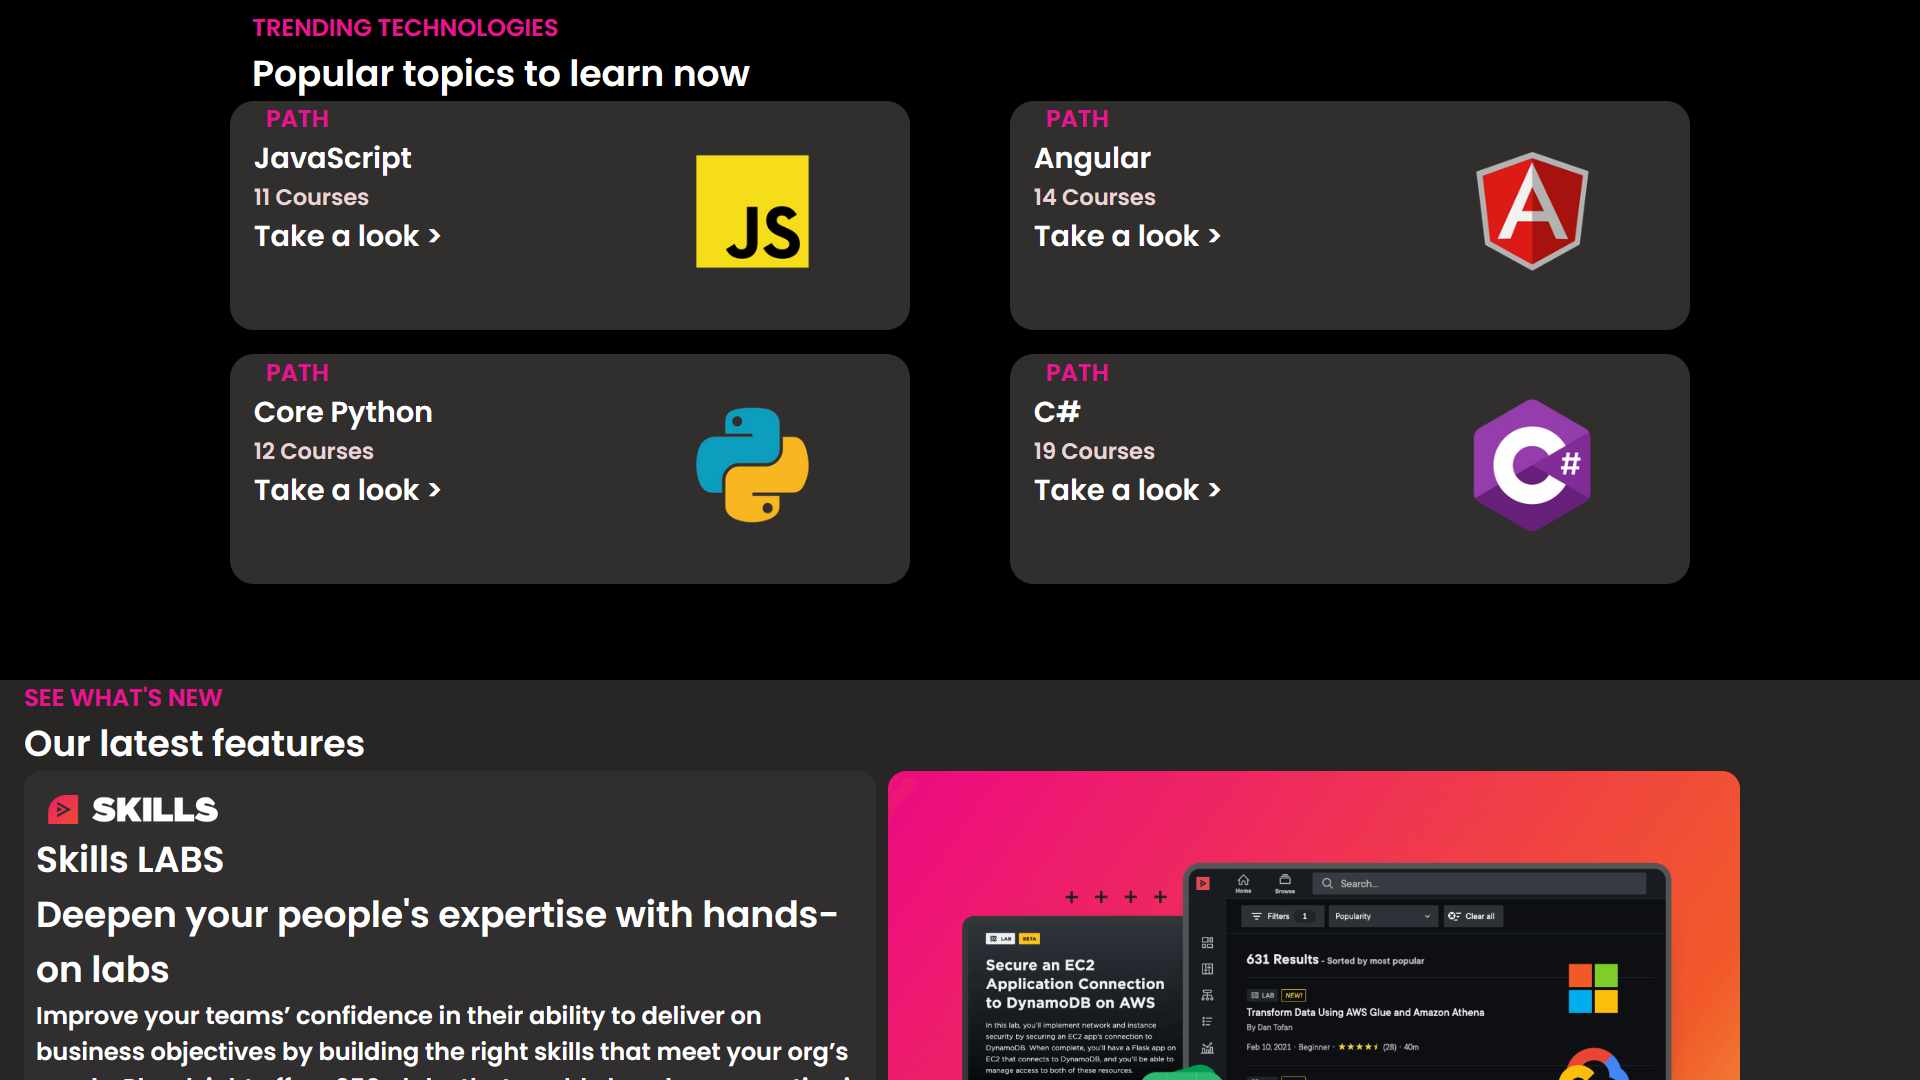The image size is (1920, 1080).
Task: Click the 11 Courses label for JavaScript
Action: click(x=311, y=197)
